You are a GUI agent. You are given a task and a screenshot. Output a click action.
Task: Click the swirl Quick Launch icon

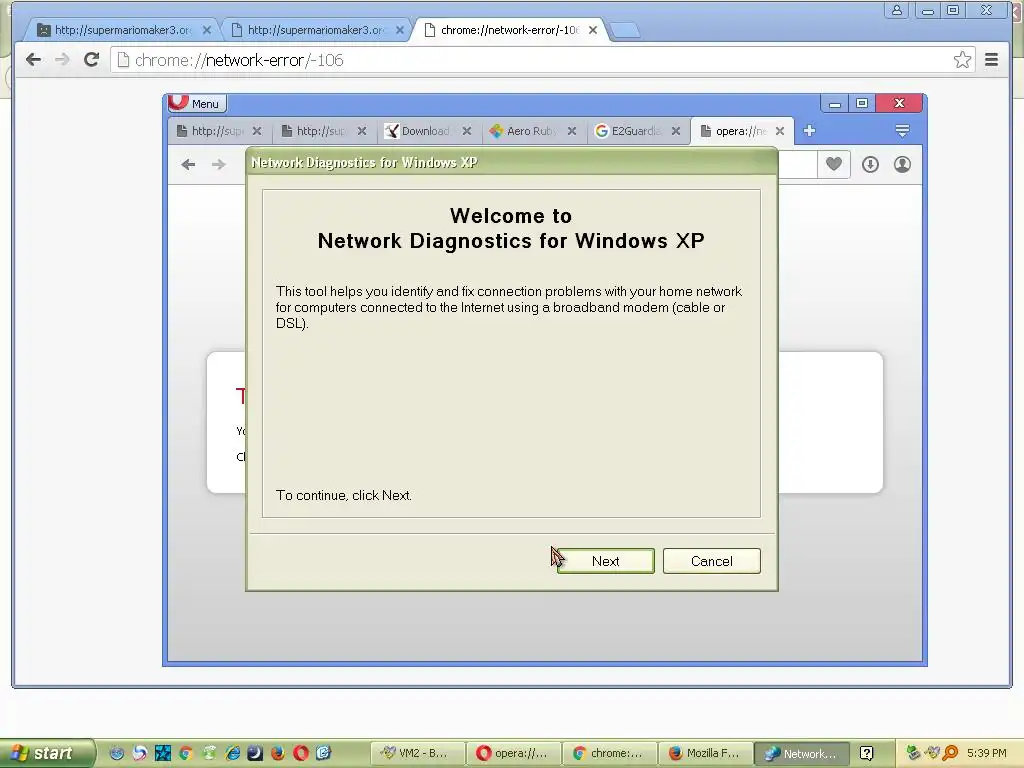[140, 753]
